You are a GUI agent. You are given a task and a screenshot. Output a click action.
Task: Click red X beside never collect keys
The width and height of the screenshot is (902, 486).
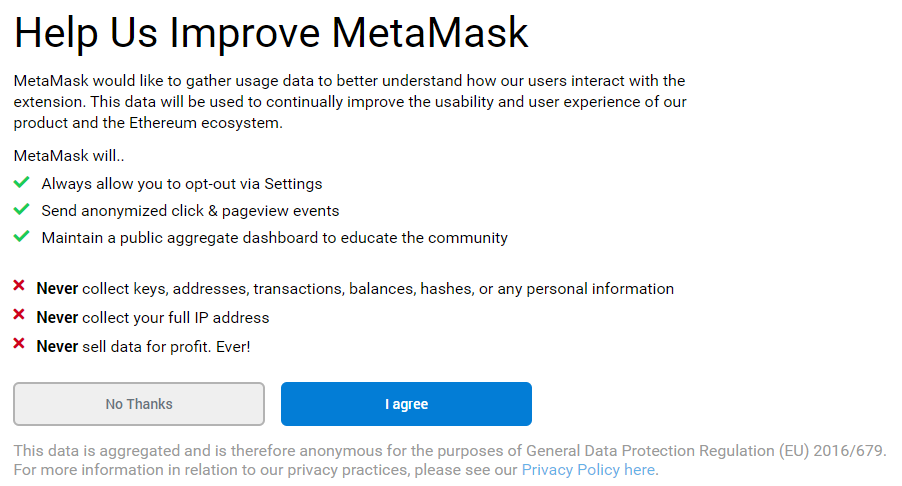pos(19,287)
